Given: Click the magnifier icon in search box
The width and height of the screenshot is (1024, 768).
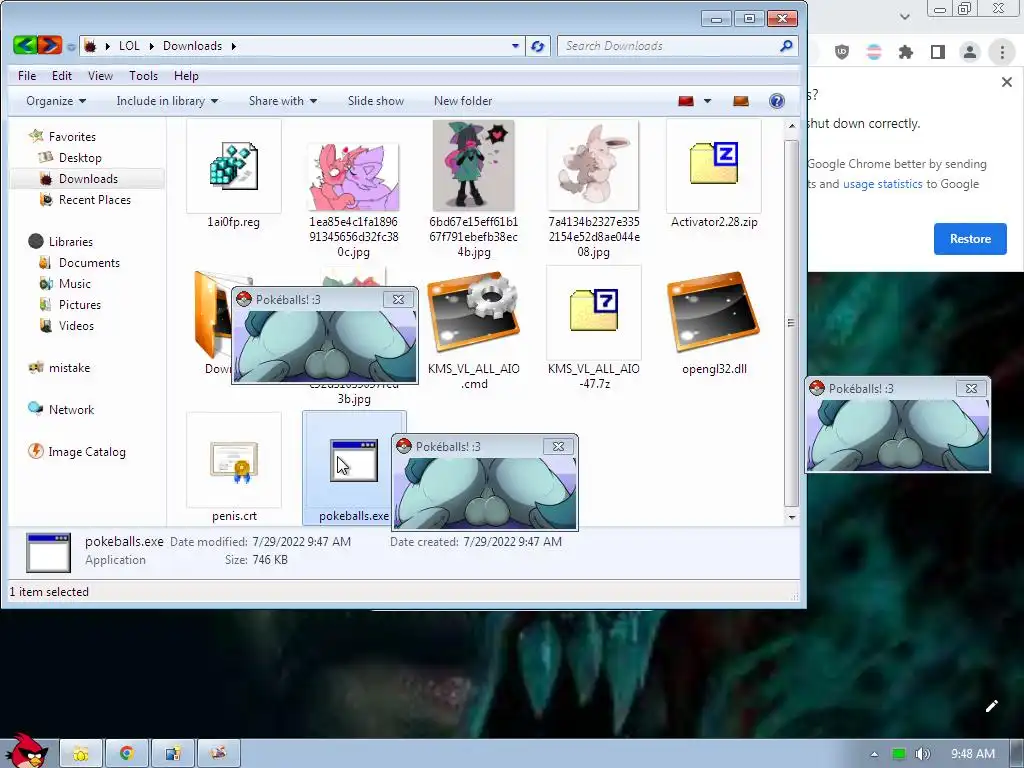Looking at the screenshot, I should coord(786,46).
